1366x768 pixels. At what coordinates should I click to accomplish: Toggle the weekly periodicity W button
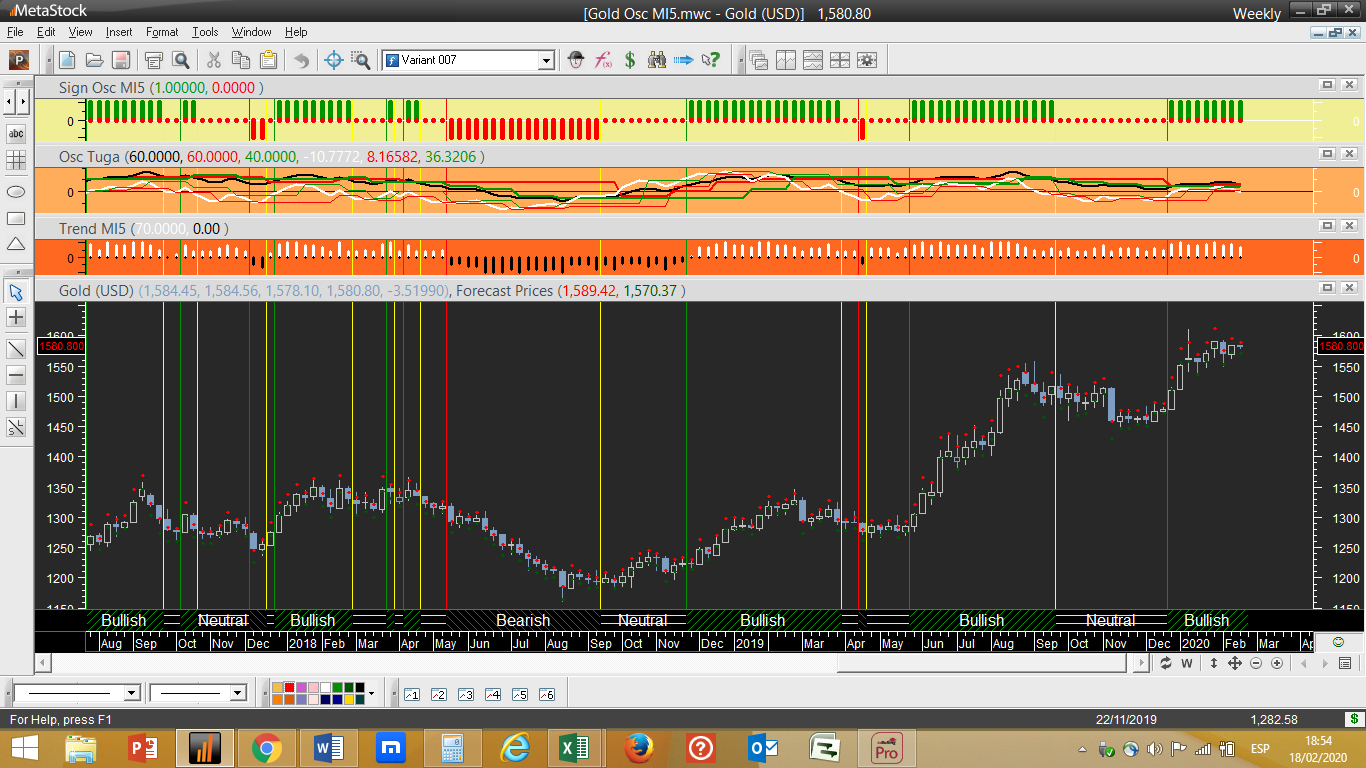tap(1187, 663)
